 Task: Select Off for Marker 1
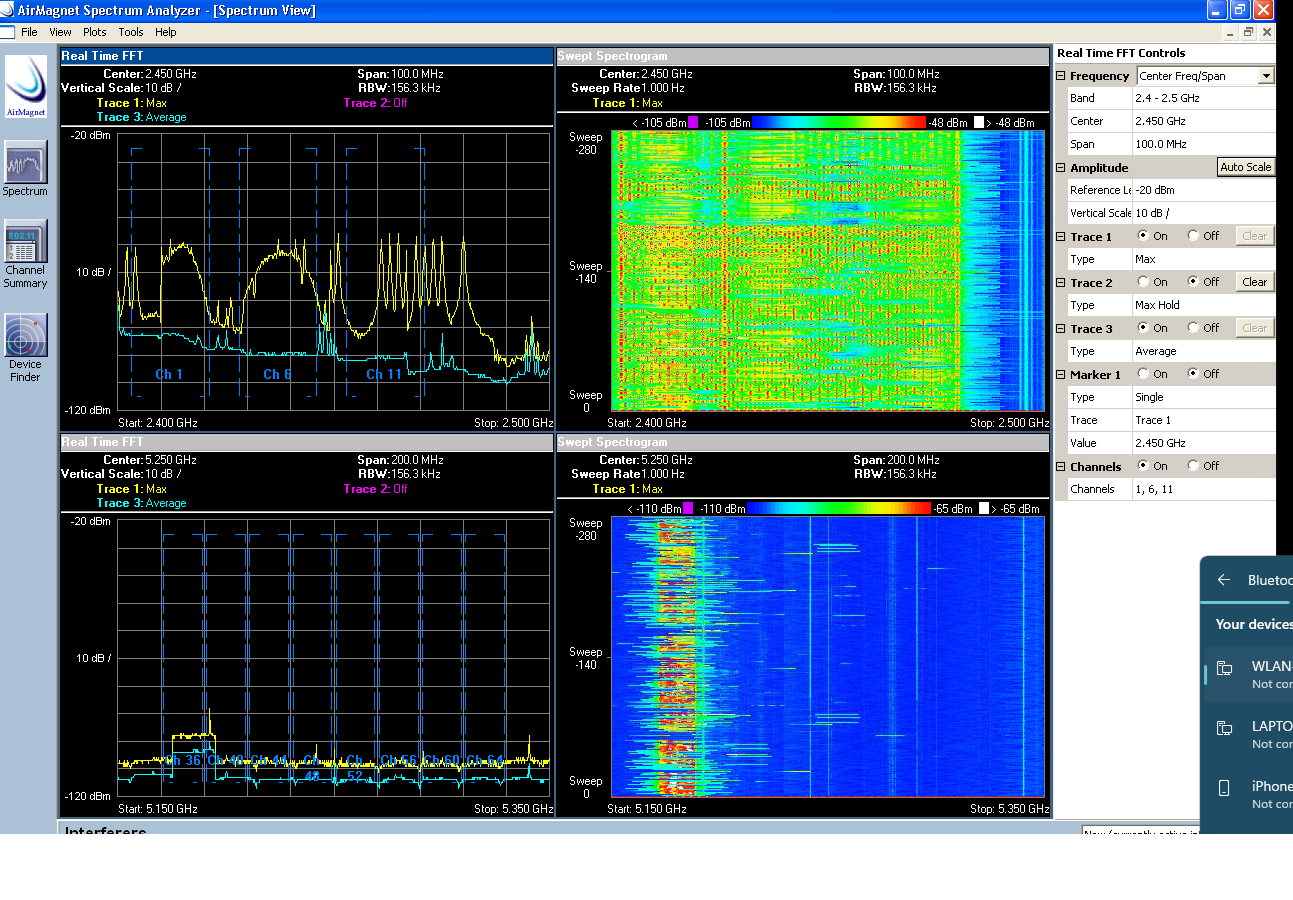(1193, 374)
